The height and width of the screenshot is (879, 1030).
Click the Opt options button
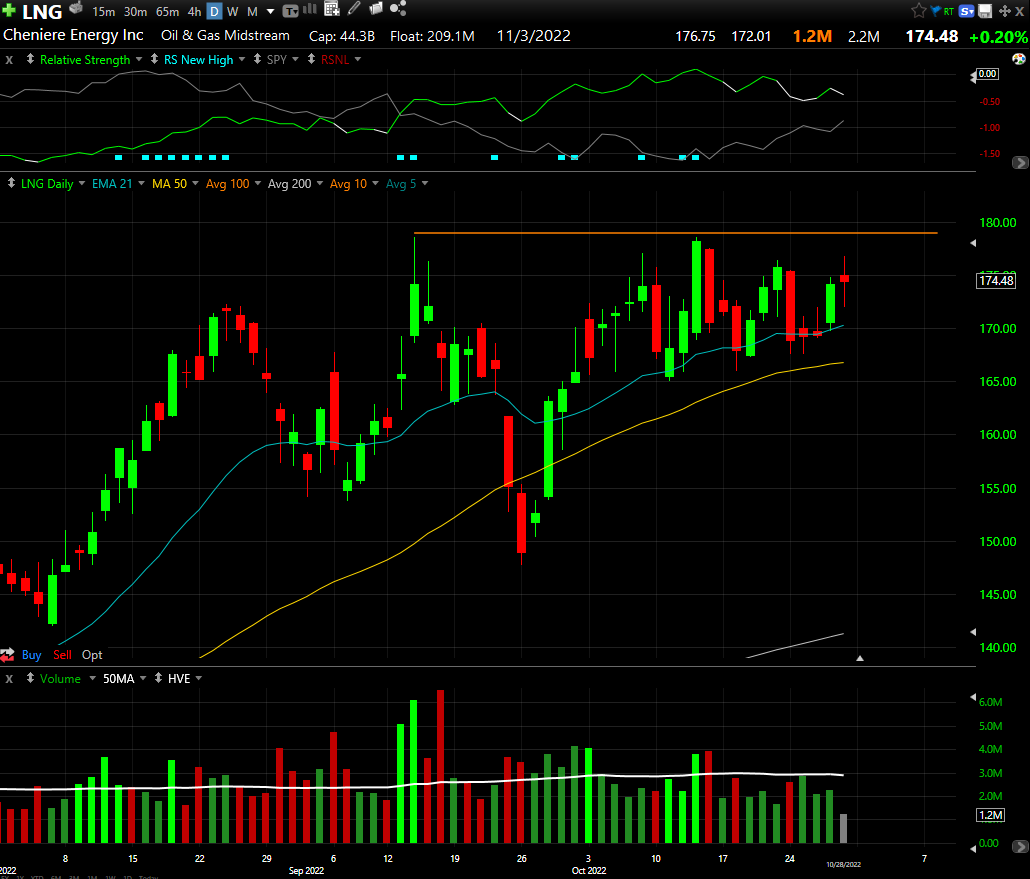click(92, 654)
